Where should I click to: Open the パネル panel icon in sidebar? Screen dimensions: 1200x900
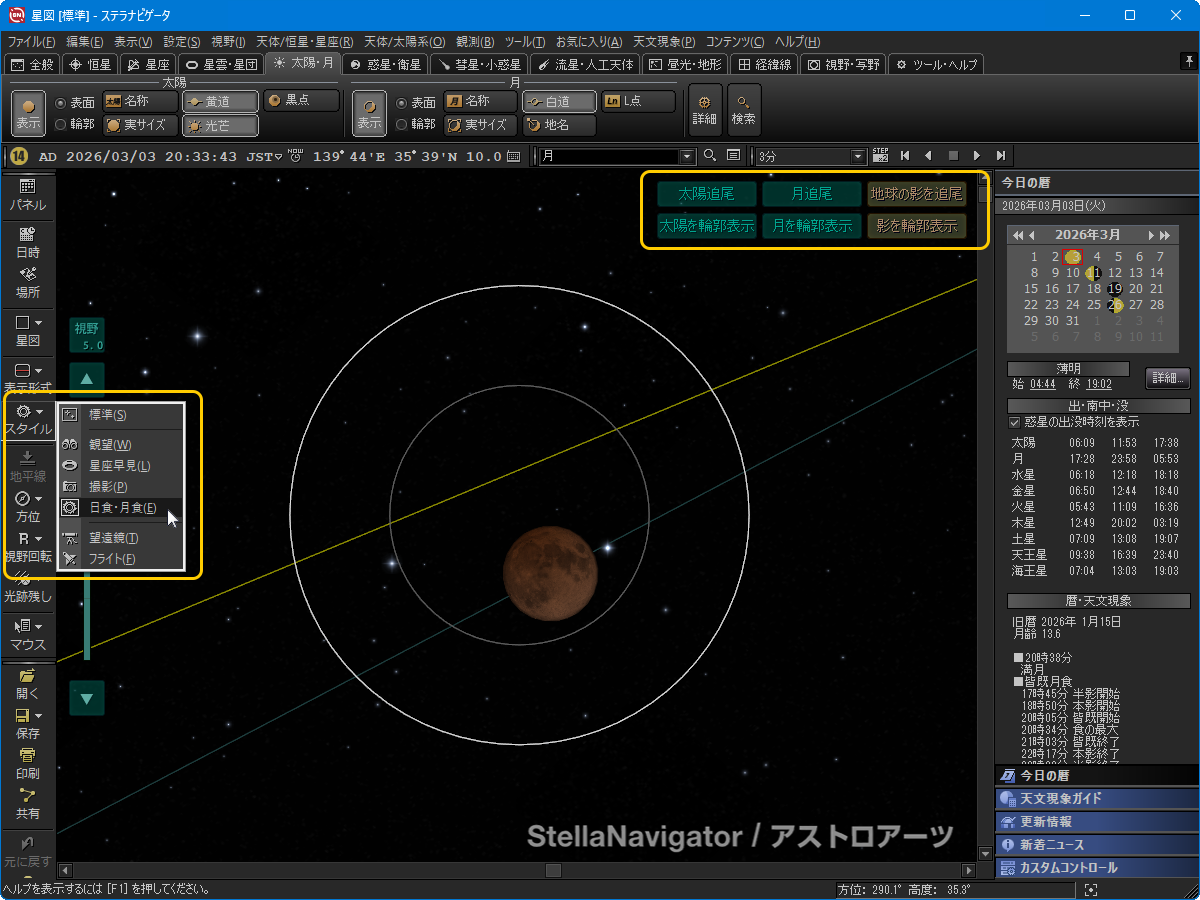27,193
